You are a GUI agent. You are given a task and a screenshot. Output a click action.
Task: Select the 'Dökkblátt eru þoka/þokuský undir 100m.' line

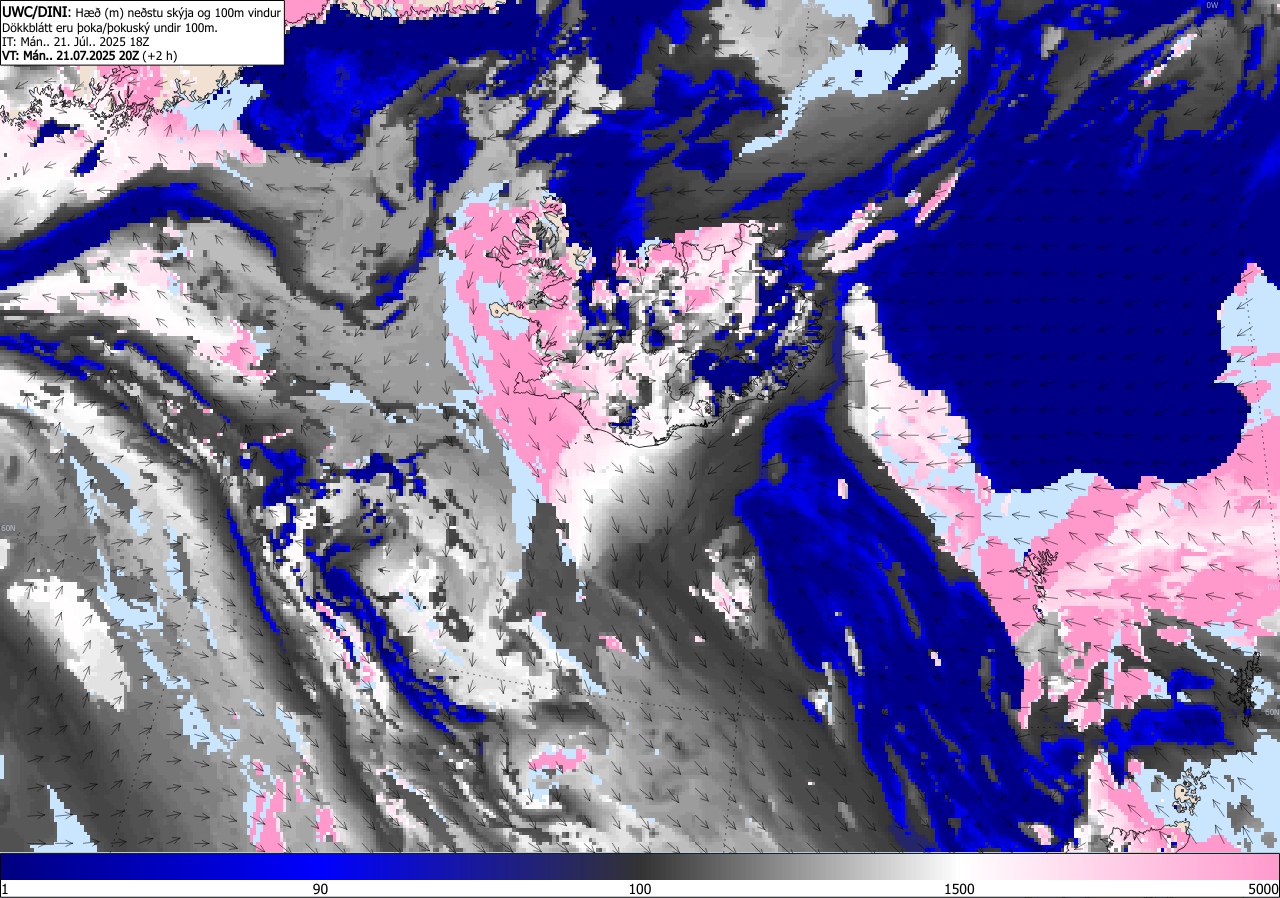pyautogui.click(x=110, y=27)
